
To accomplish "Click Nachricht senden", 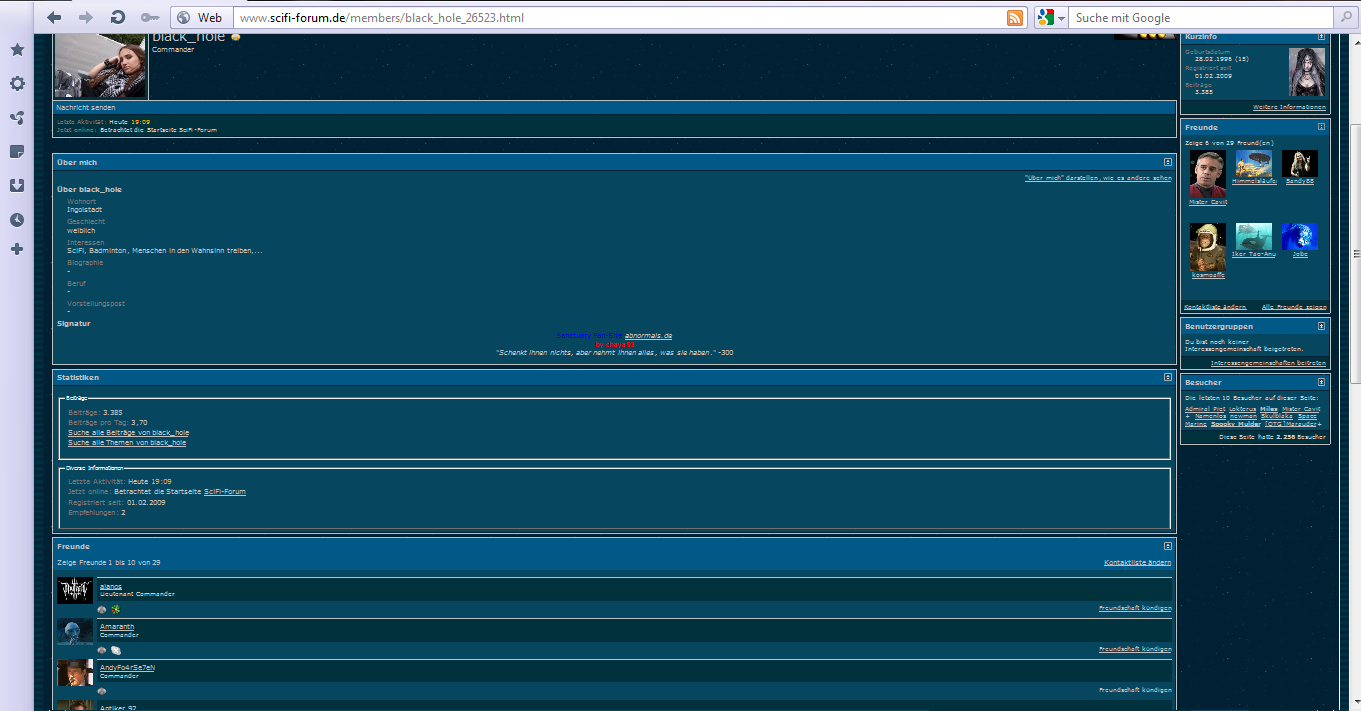I will (86, 107).
